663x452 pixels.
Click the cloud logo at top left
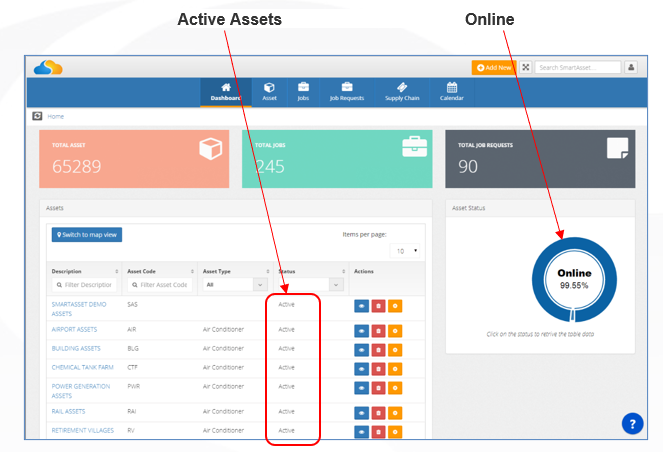pyautogui.click(x=48, y=67)
